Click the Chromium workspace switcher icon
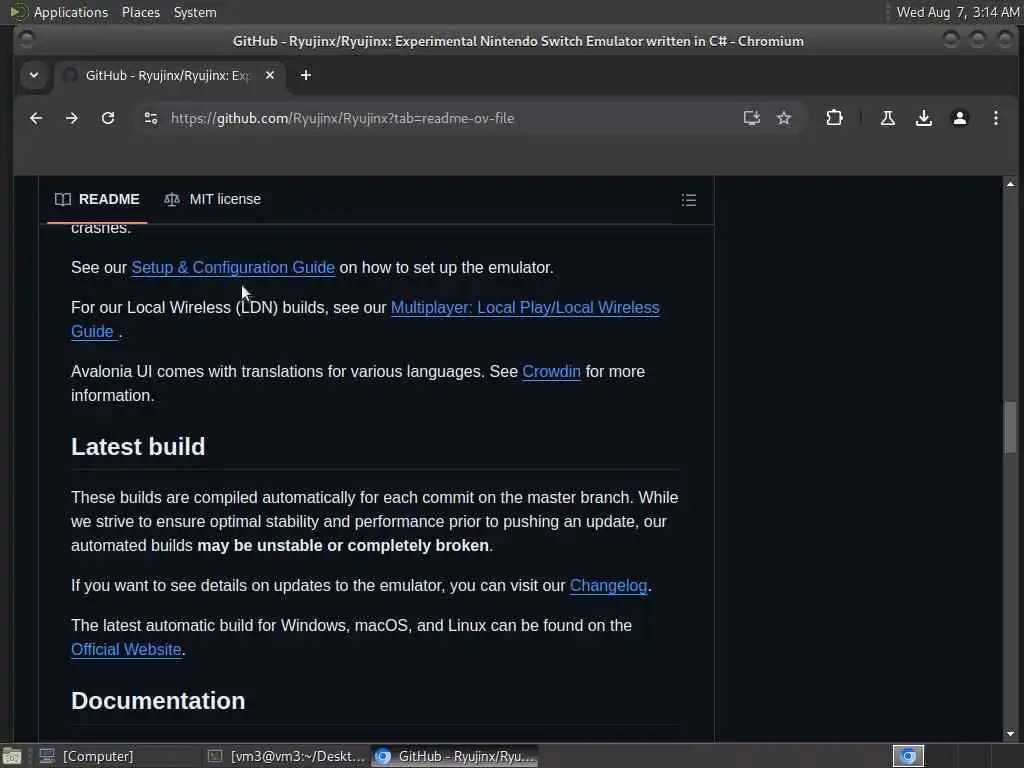 click(x=908, y=756)
